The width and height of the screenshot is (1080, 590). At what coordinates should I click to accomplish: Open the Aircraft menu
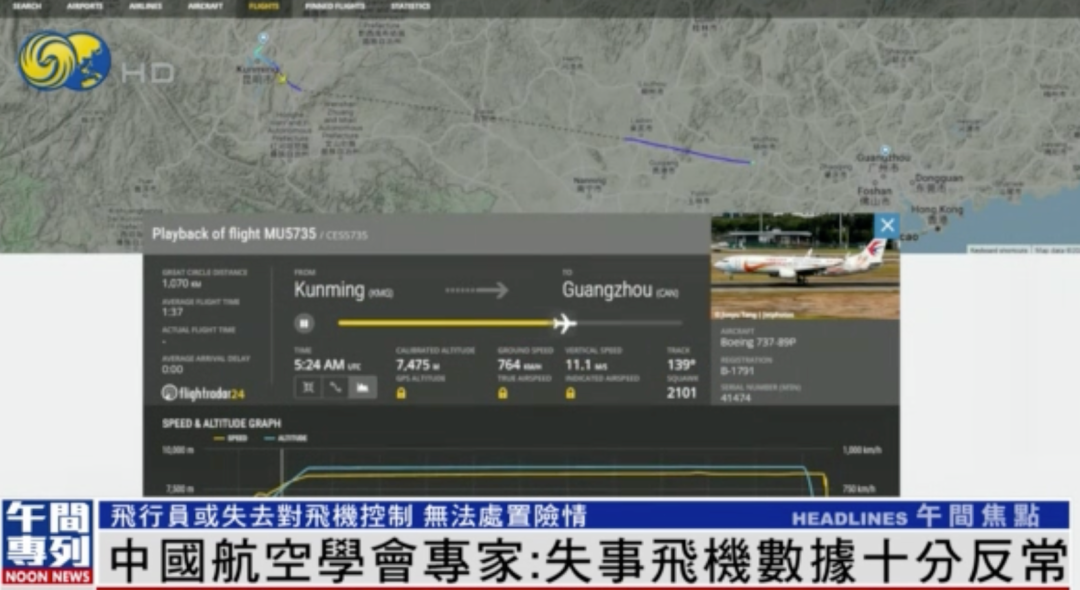click(x=205, y=6)
